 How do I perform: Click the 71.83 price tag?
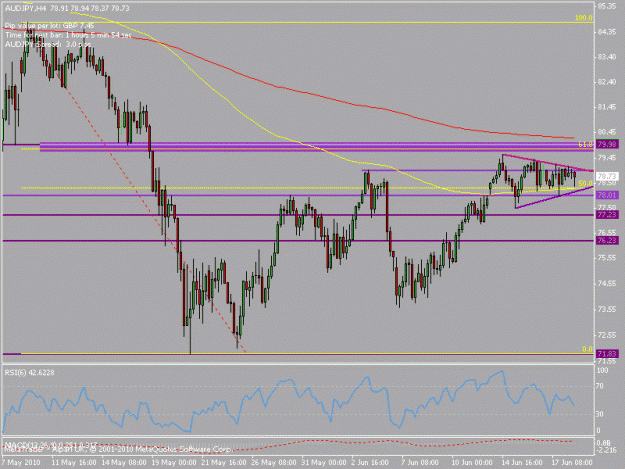[607, 354]
